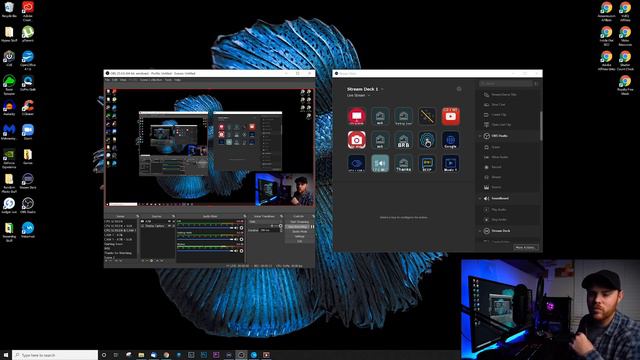The height and width of the screenshot is (360, 640).
Task: Click the Stream Deck actions search field
Action: tap(505, 84)
